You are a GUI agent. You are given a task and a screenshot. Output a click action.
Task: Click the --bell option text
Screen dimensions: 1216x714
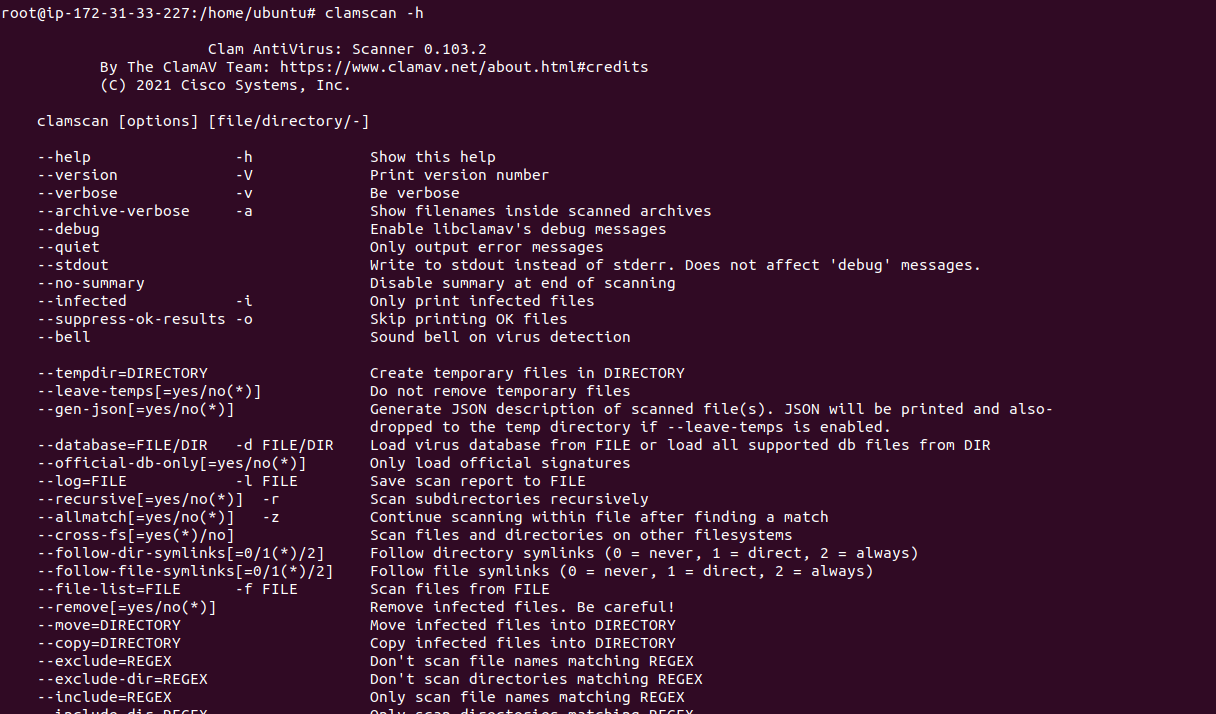[x=64, y=337]
